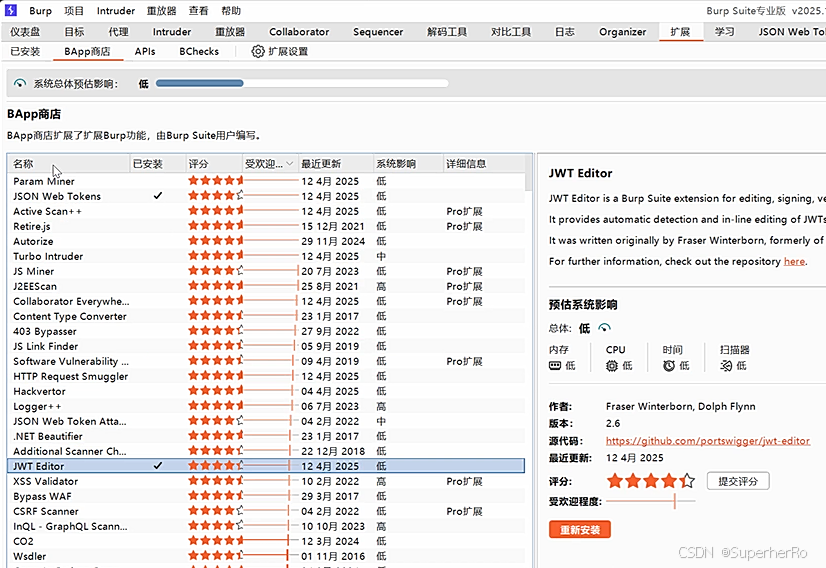The height and width of the screenshot is (568, 826).
Task: Select the 403 Bypasser extension
Action: [266, 331]
